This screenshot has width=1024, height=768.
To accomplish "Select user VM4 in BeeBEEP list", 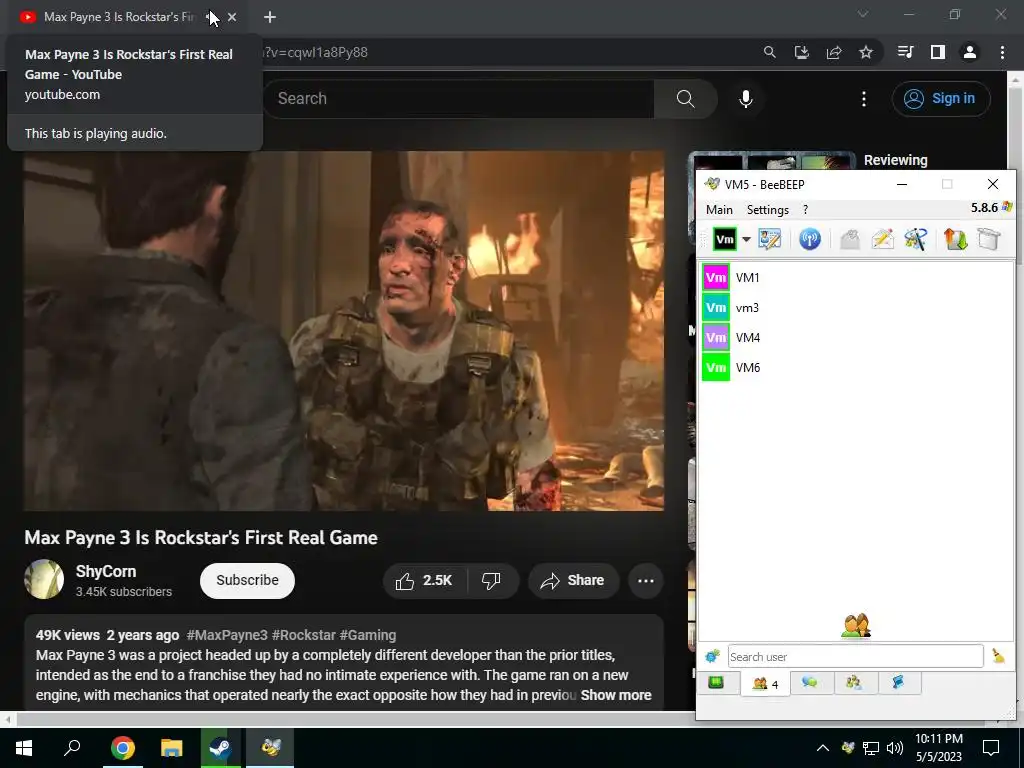I will pyautogui.click(x=856, y=338).
